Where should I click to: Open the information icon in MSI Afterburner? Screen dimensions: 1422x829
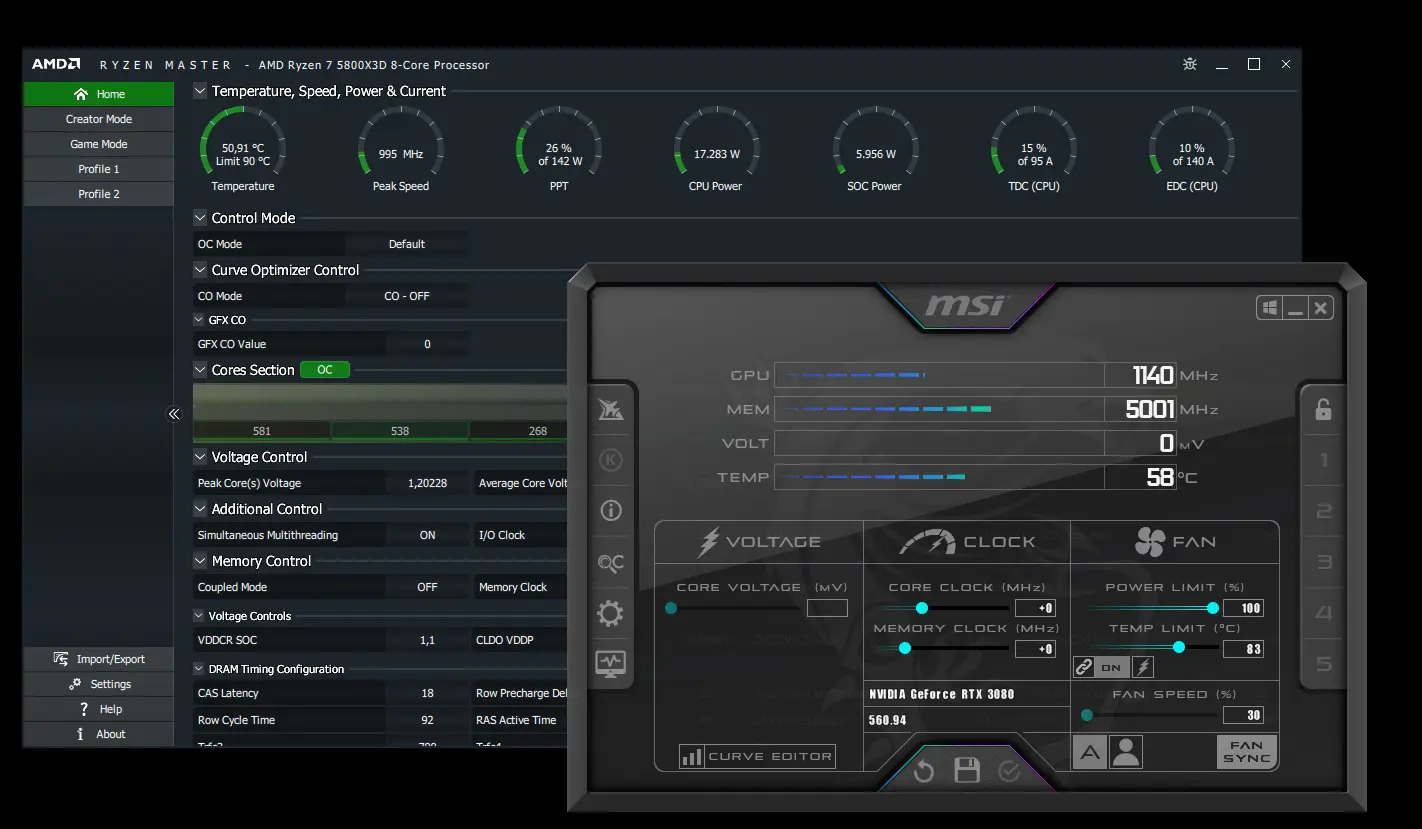pos(610,511)
